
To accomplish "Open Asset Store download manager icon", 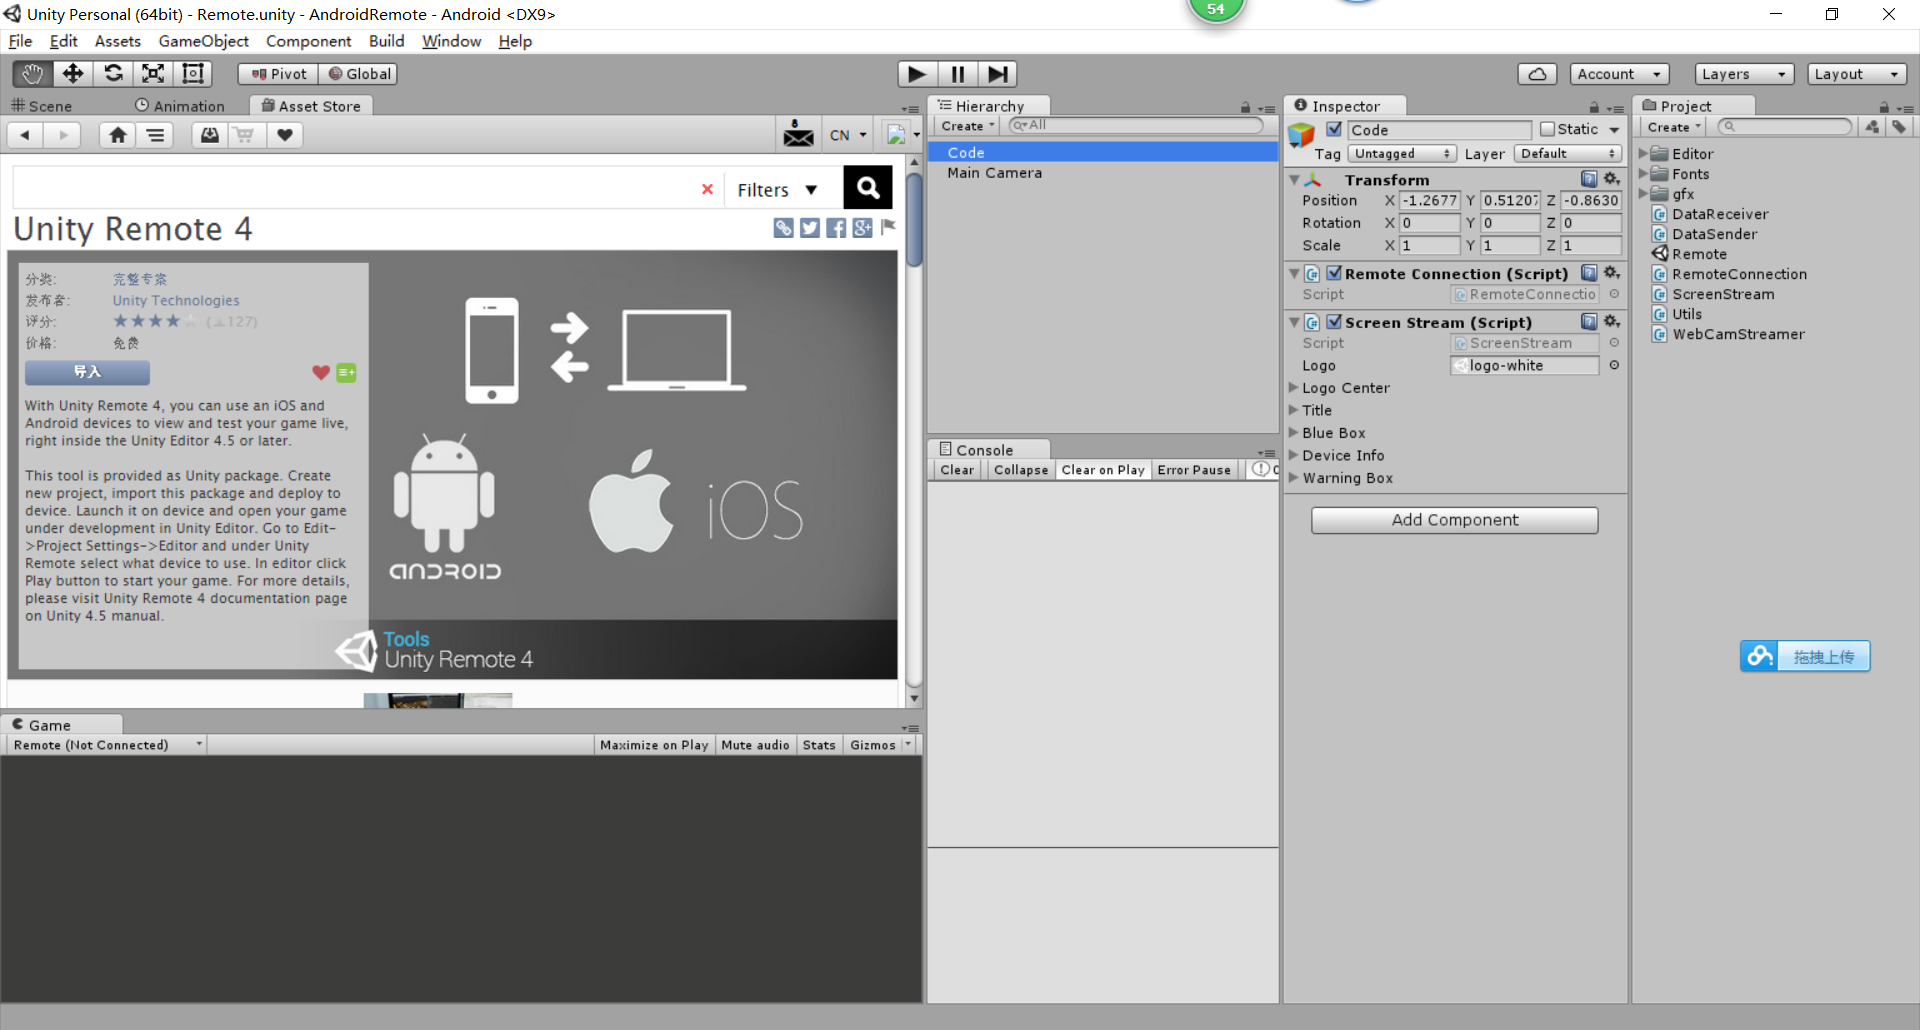I will click(x=210, y=135).
